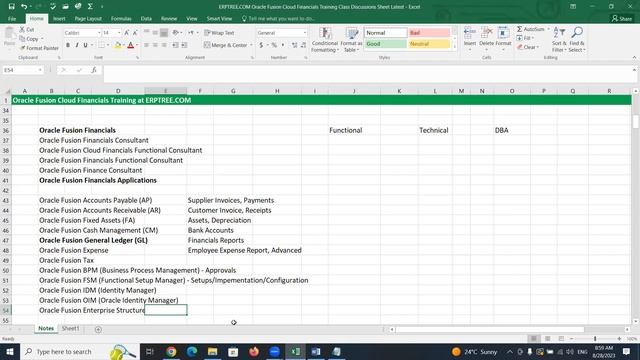Click Copy in Clipboard group
Viewport: 640px width, 360px height.
point(30,39)
